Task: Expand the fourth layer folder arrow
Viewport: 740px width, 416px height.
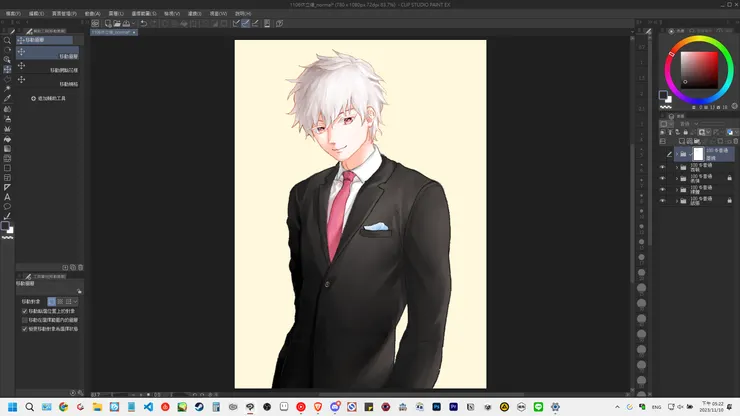Action: point(677,190)
